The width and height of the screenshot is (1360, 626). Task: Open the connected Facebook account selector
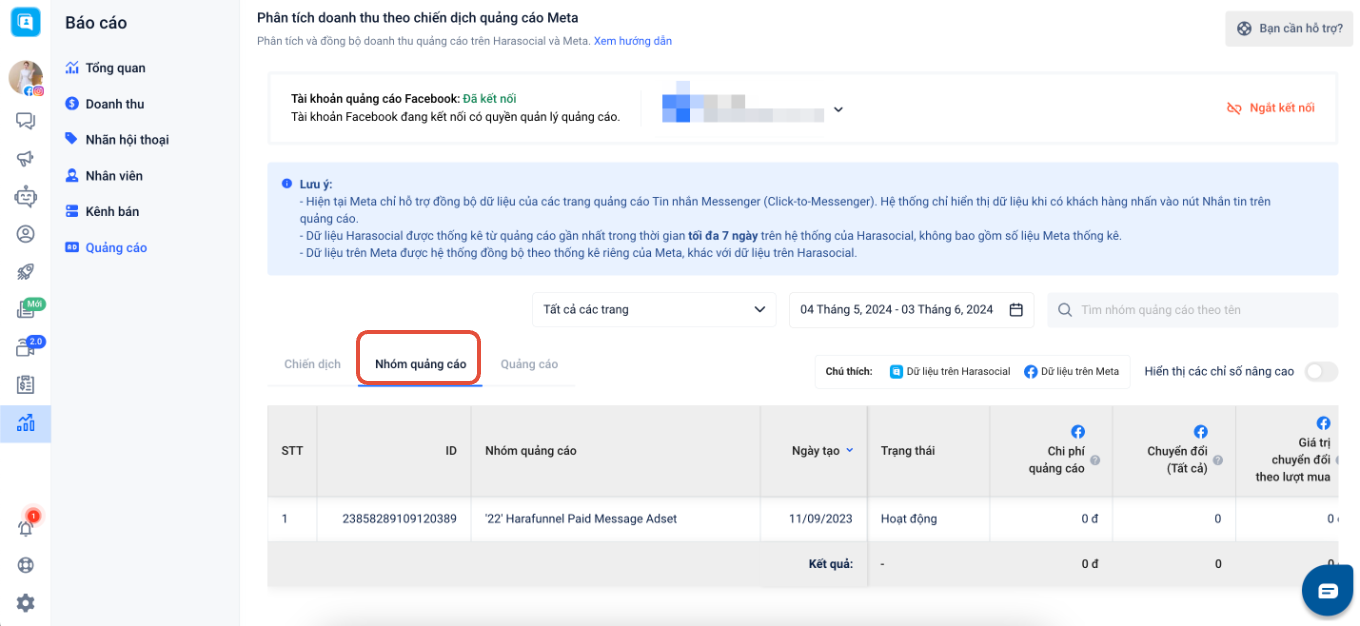[838, 110]
